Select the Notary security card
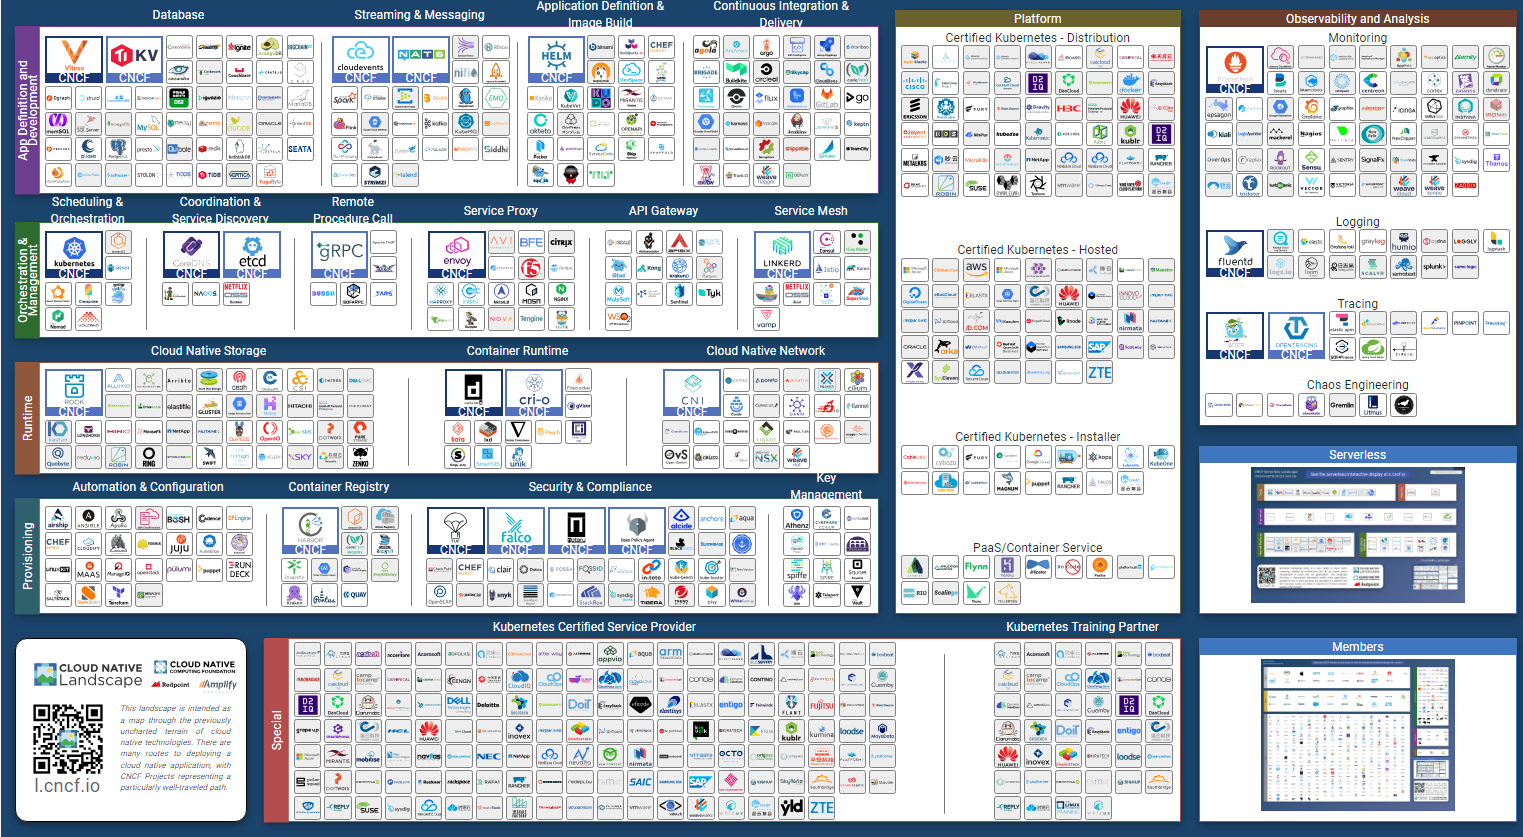 click(576, 531)
